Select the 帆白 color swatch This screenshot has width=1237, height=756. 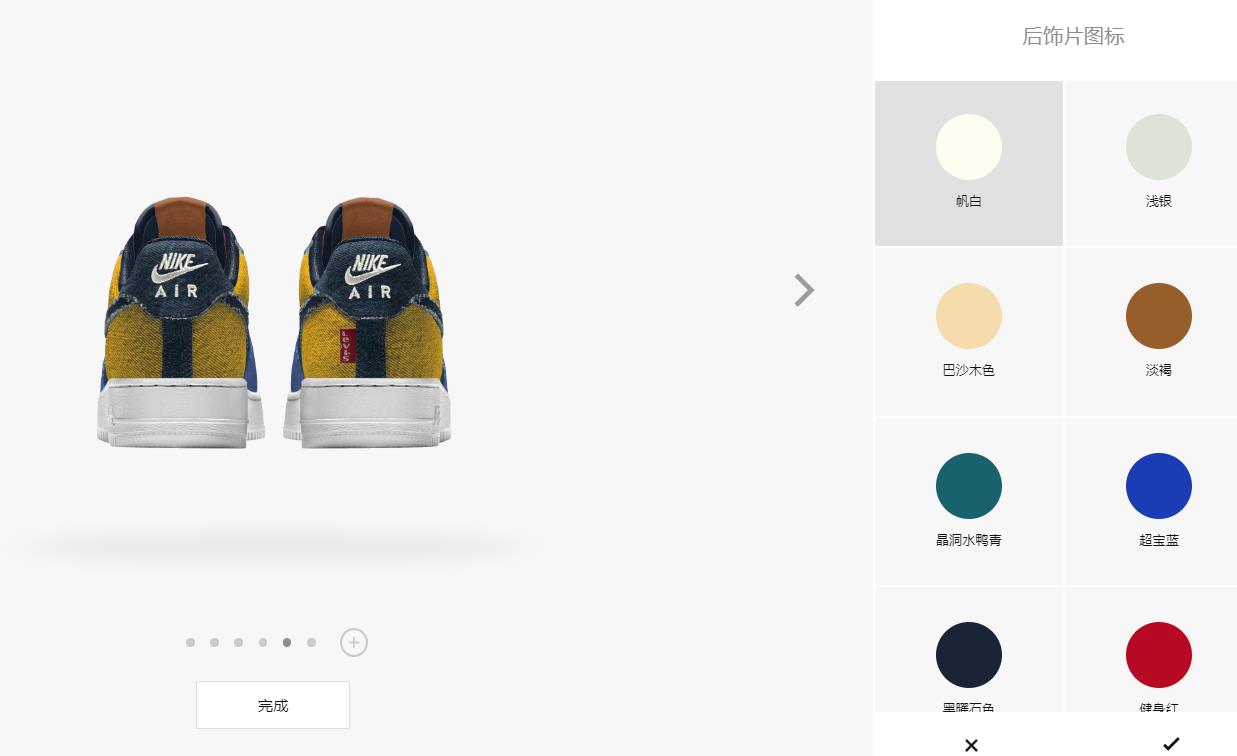click(969, 147)
